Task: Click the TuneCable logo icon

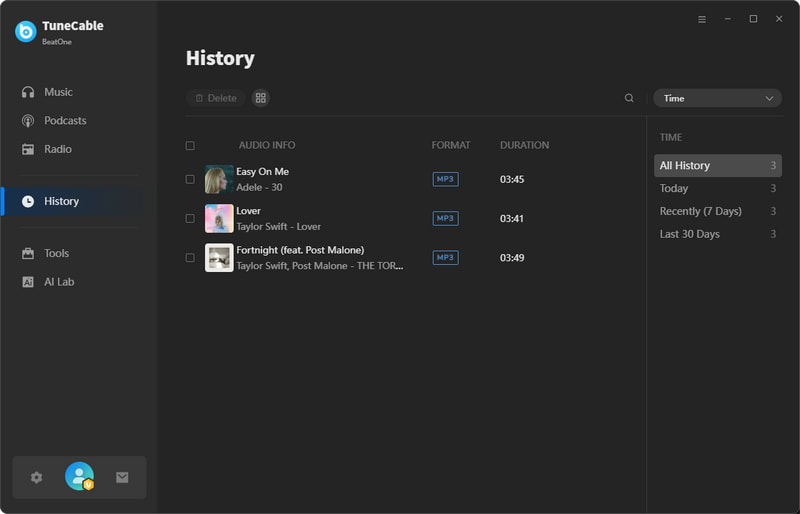Action: (x=26, y=32)
